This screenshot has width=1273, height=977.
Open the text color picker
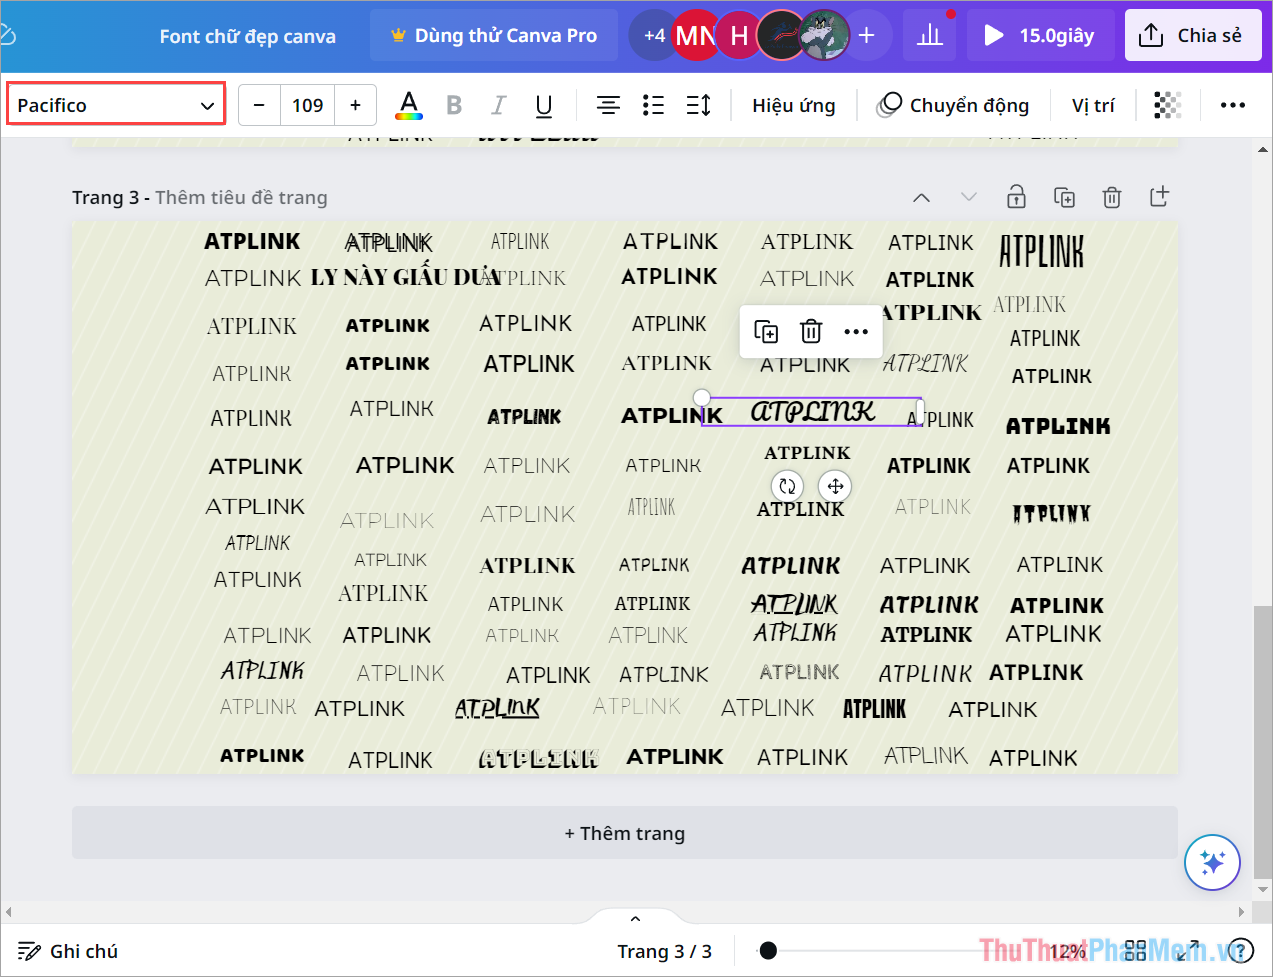[x=408, y=105]
